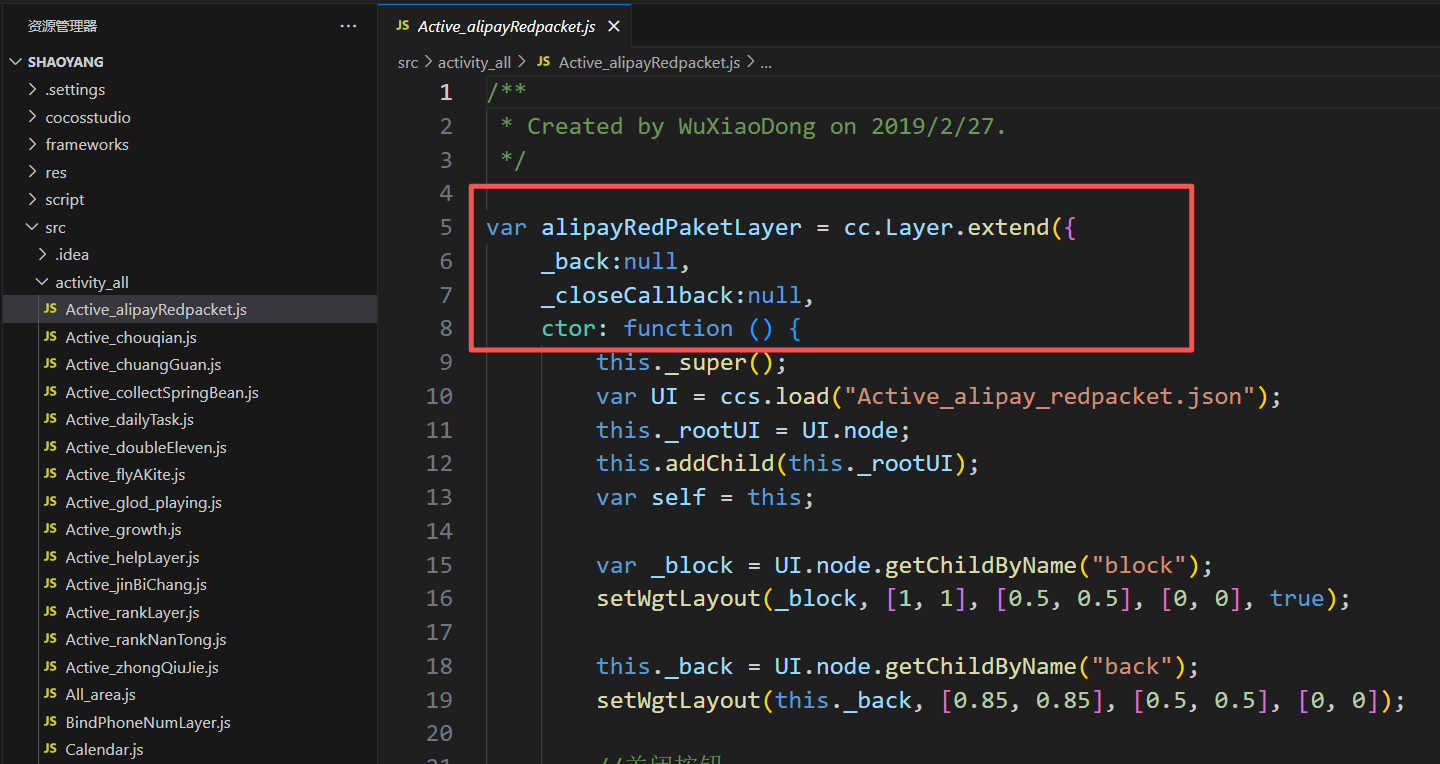The image size is (1440, 764).
Task: Open BindPhoneNumLayer.js file
Action: point(190,722)
